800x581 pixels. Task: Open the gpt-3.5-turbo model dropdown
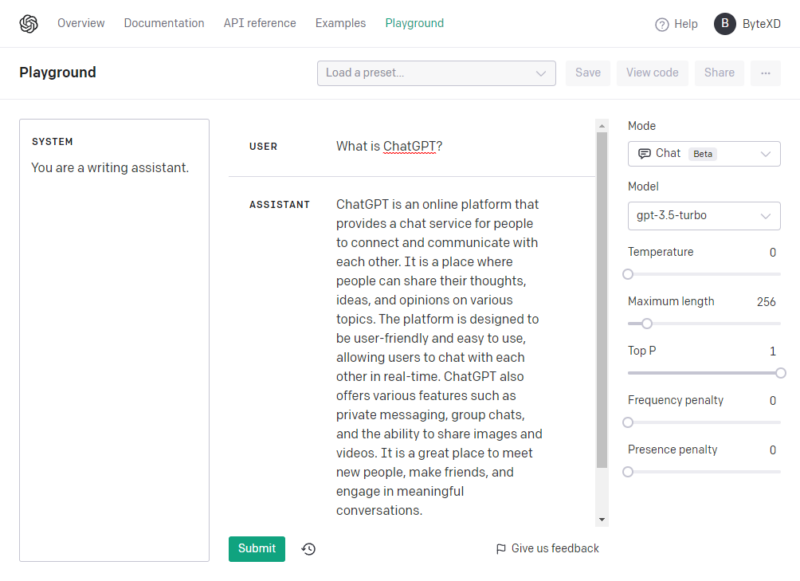pos(704,216)
